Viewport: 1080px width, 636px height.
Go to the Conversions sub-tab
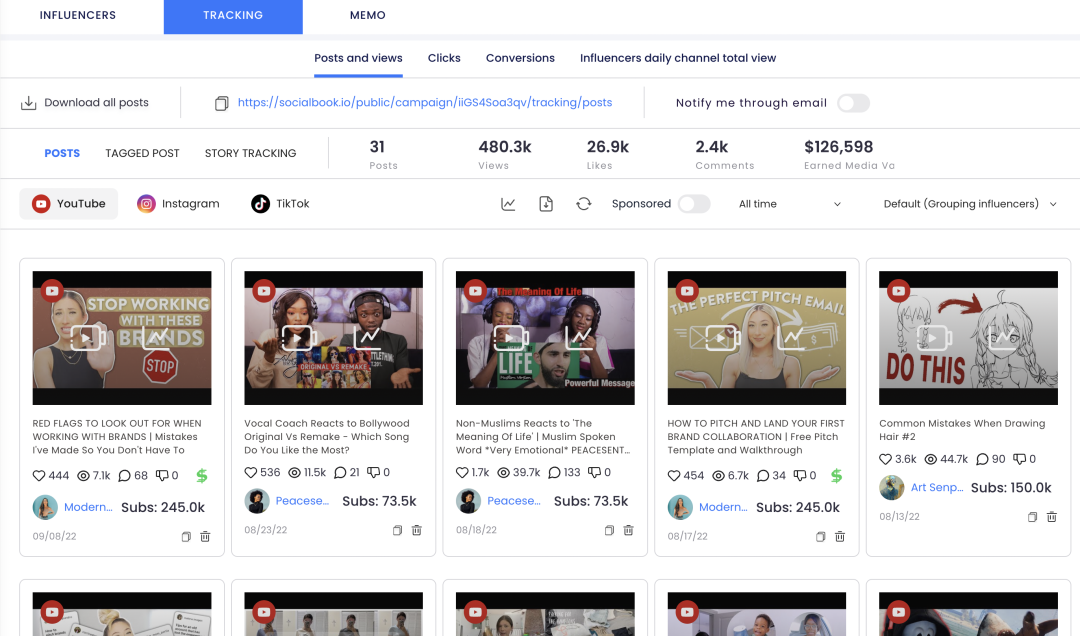[x=520, y=59]
